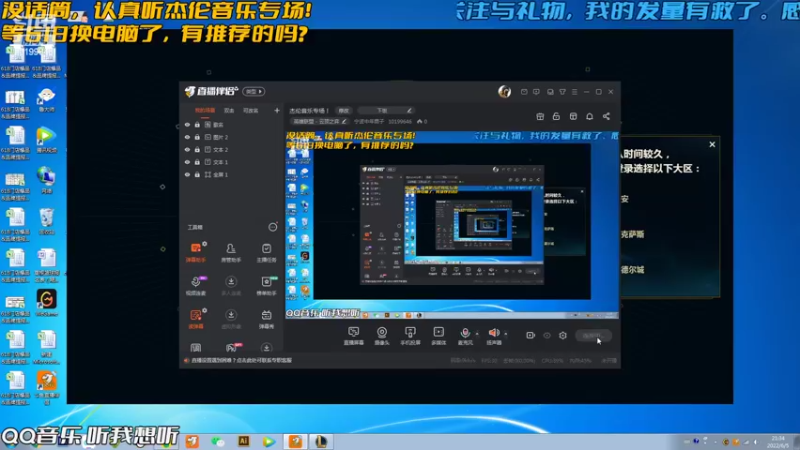Viewport: 800px width, 450px height.
Task: Switch to the second scene tab
Action: [229, 110]
